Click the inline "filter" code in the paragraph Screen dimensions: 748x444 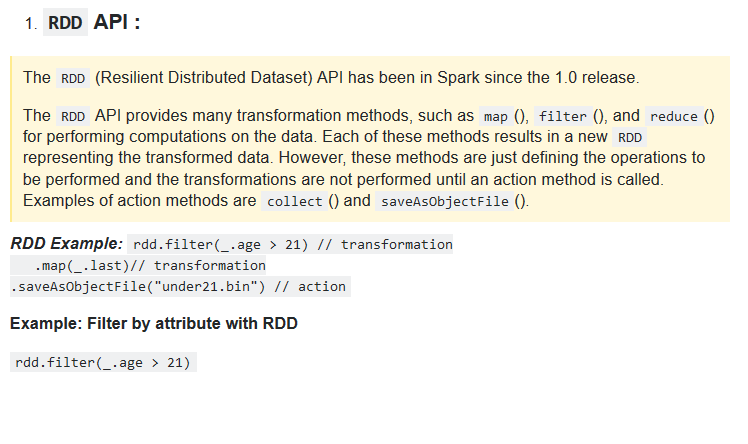point(562,116)
